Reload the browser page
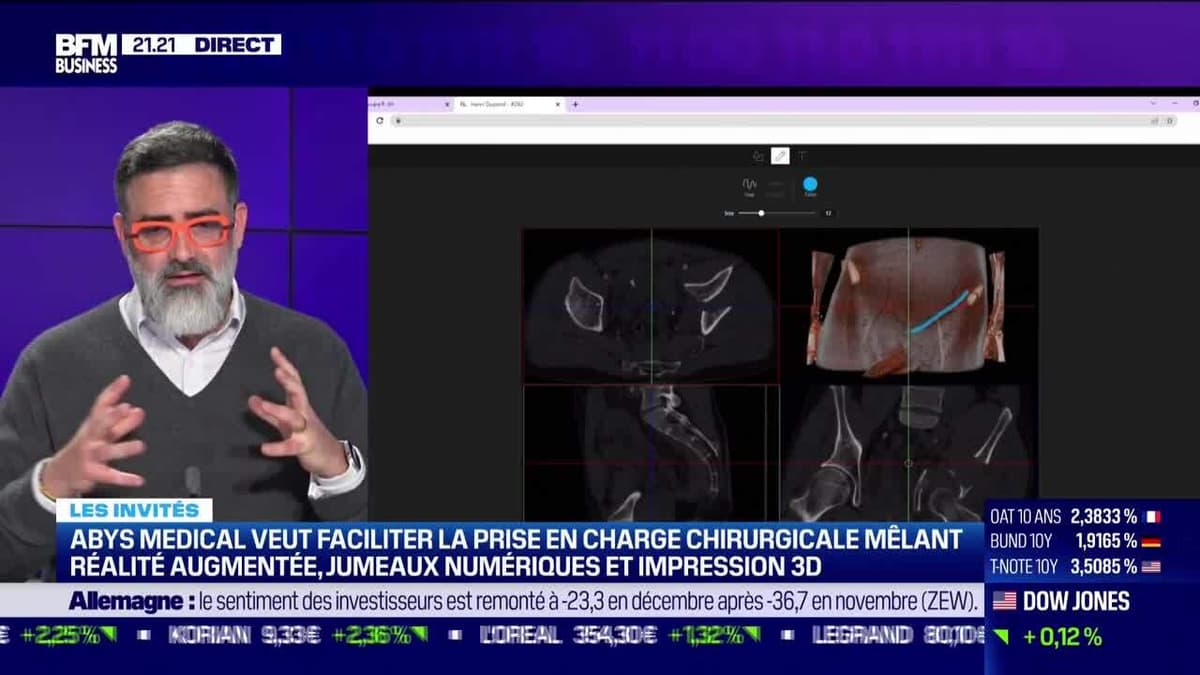 (x=380, y=120)
